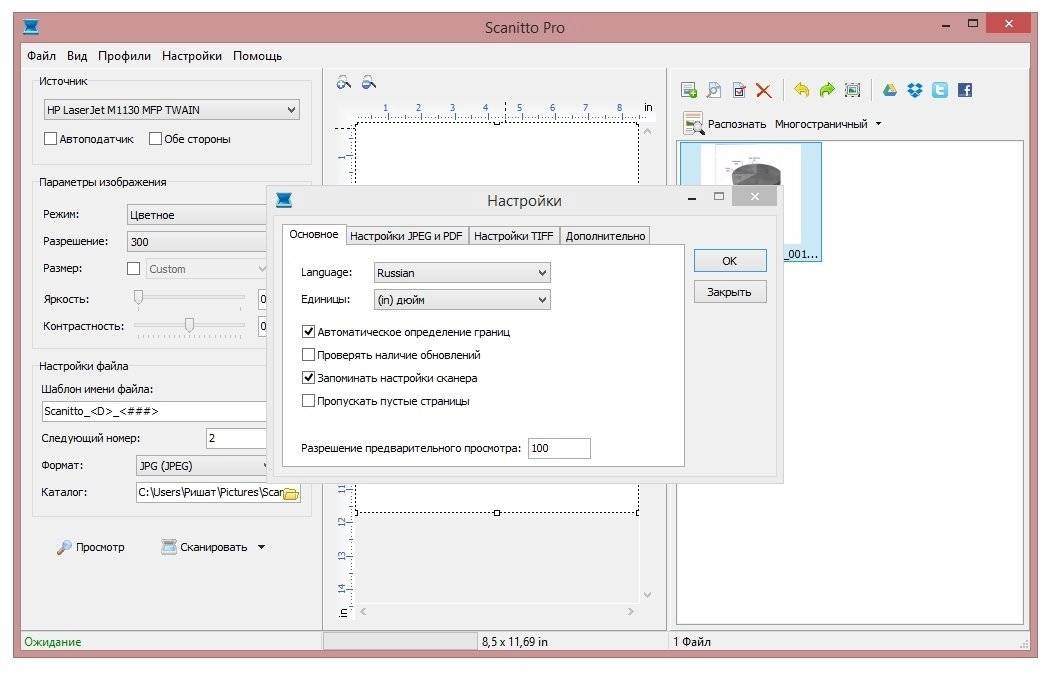Enable the Размер custom size checkbox

[x=134, y=269]
